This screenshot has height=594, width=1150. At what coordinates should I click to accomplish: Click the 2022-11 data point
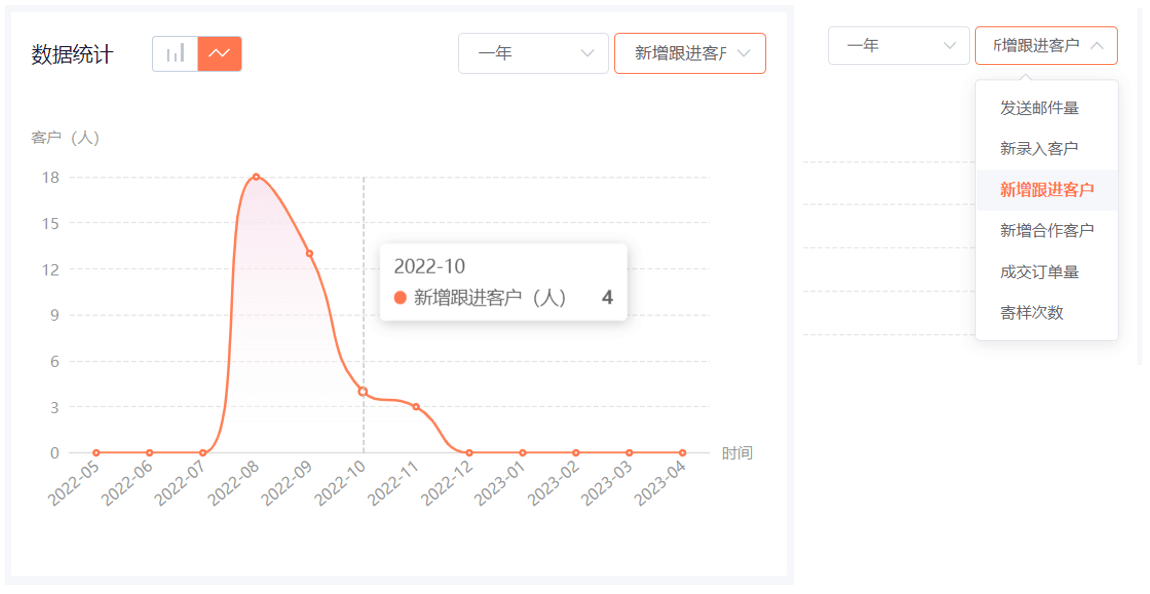(x=416, y=407)
